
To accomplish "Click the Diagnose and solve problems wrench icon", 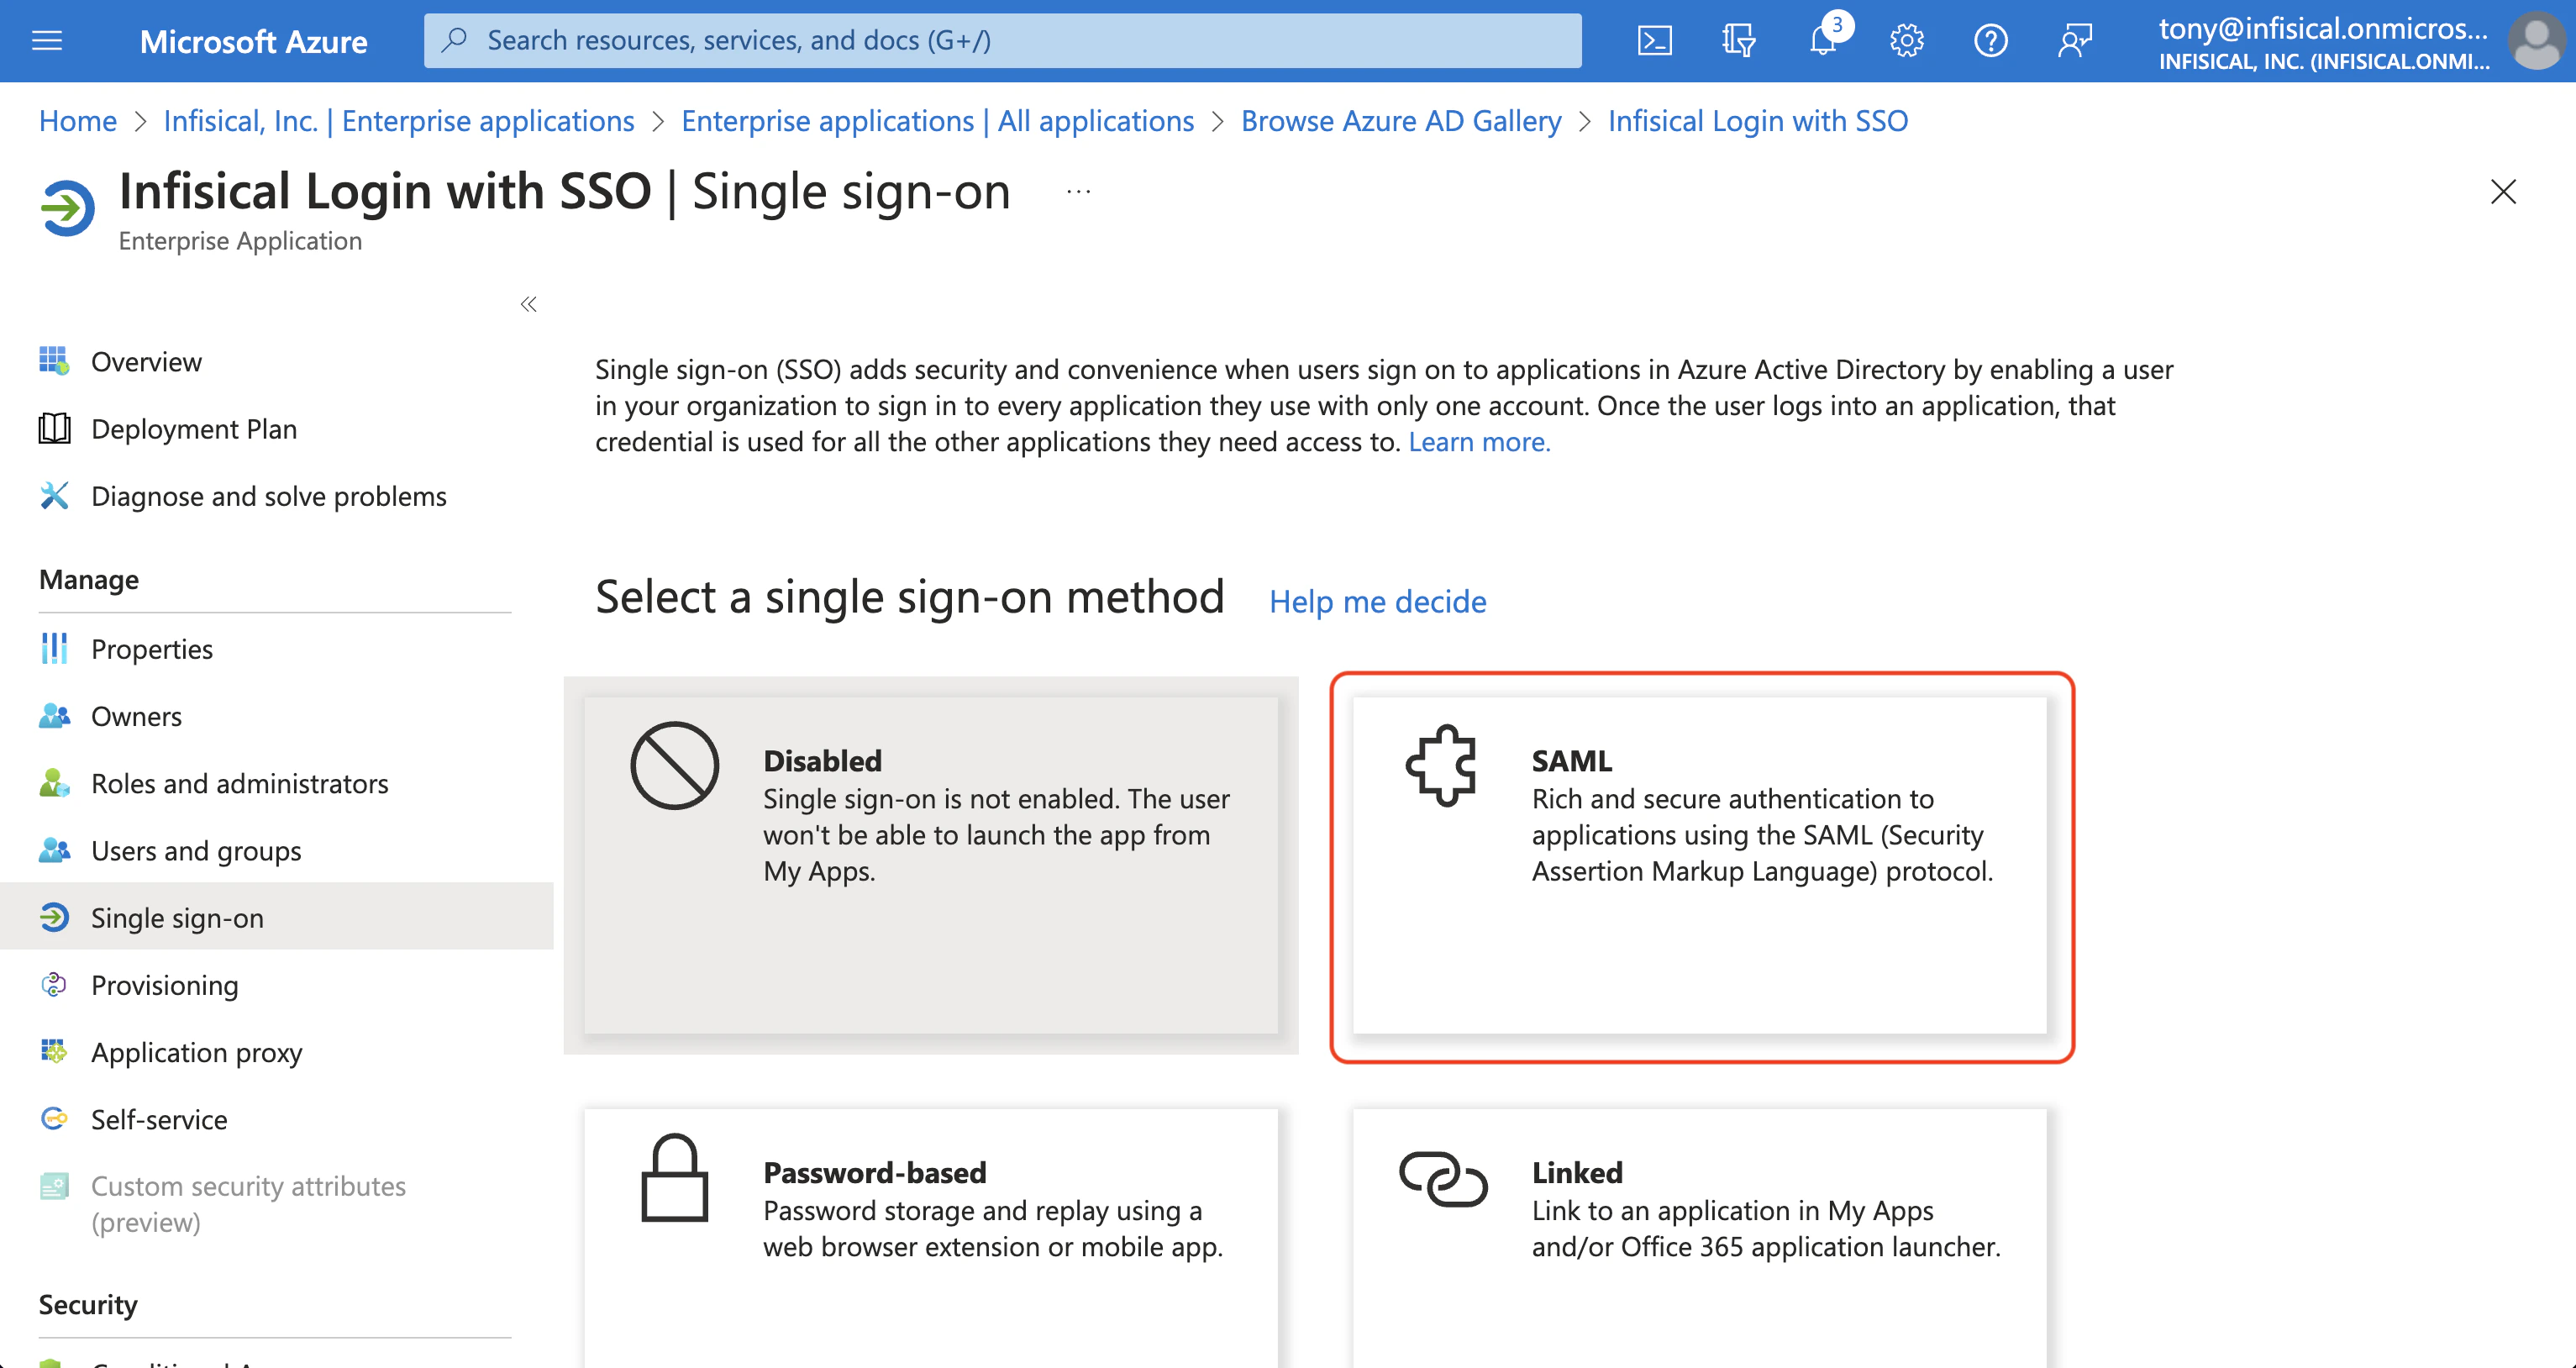I will point(54,495).
